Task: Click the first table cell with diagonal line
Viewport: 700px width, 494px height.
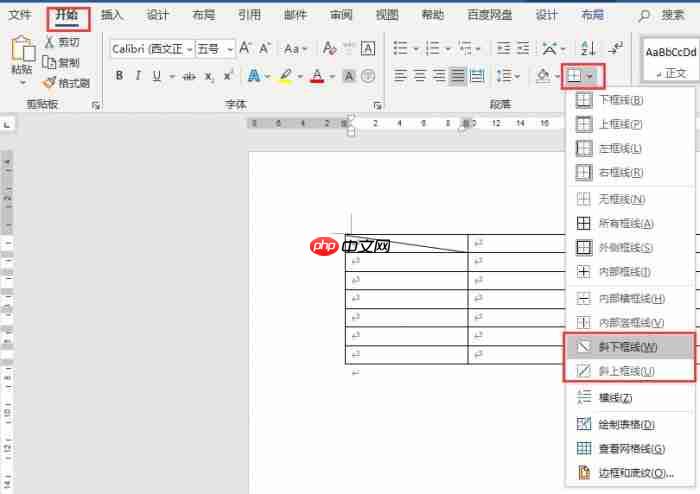Action: click(406, 243)
